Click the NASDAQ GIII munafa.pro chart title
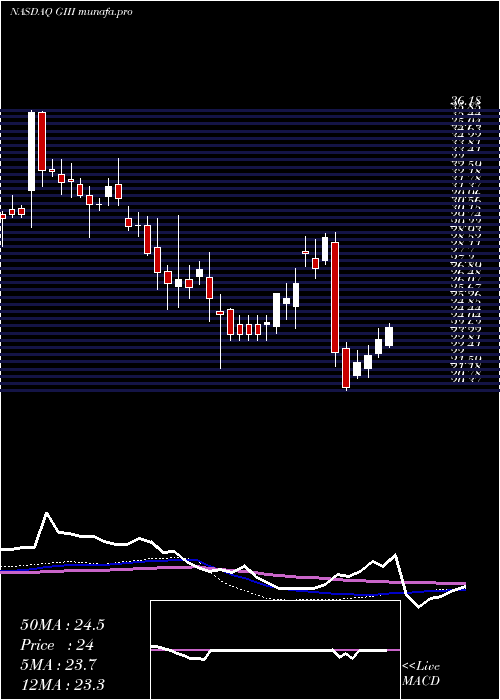500x700 pixels. [71, 12]
